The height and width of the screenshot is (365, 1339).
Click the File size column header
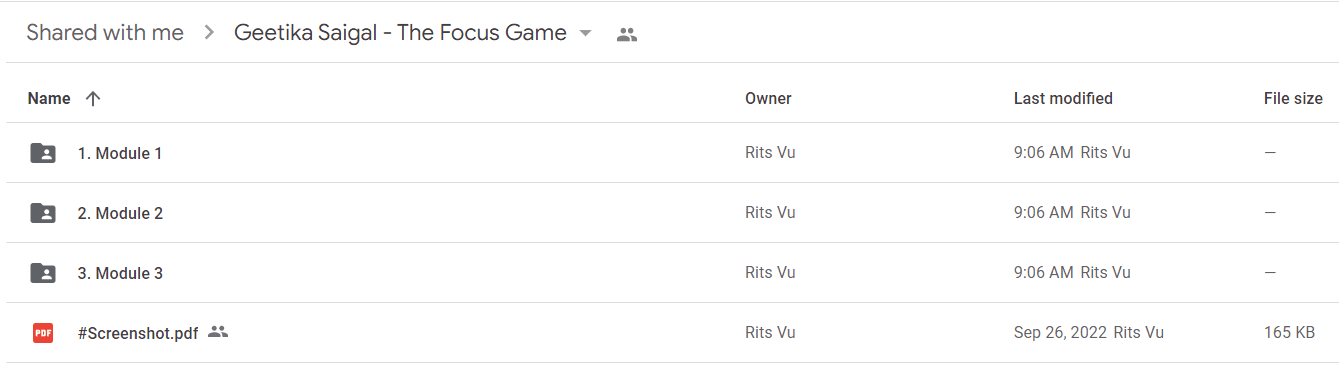pos(1293,98)
